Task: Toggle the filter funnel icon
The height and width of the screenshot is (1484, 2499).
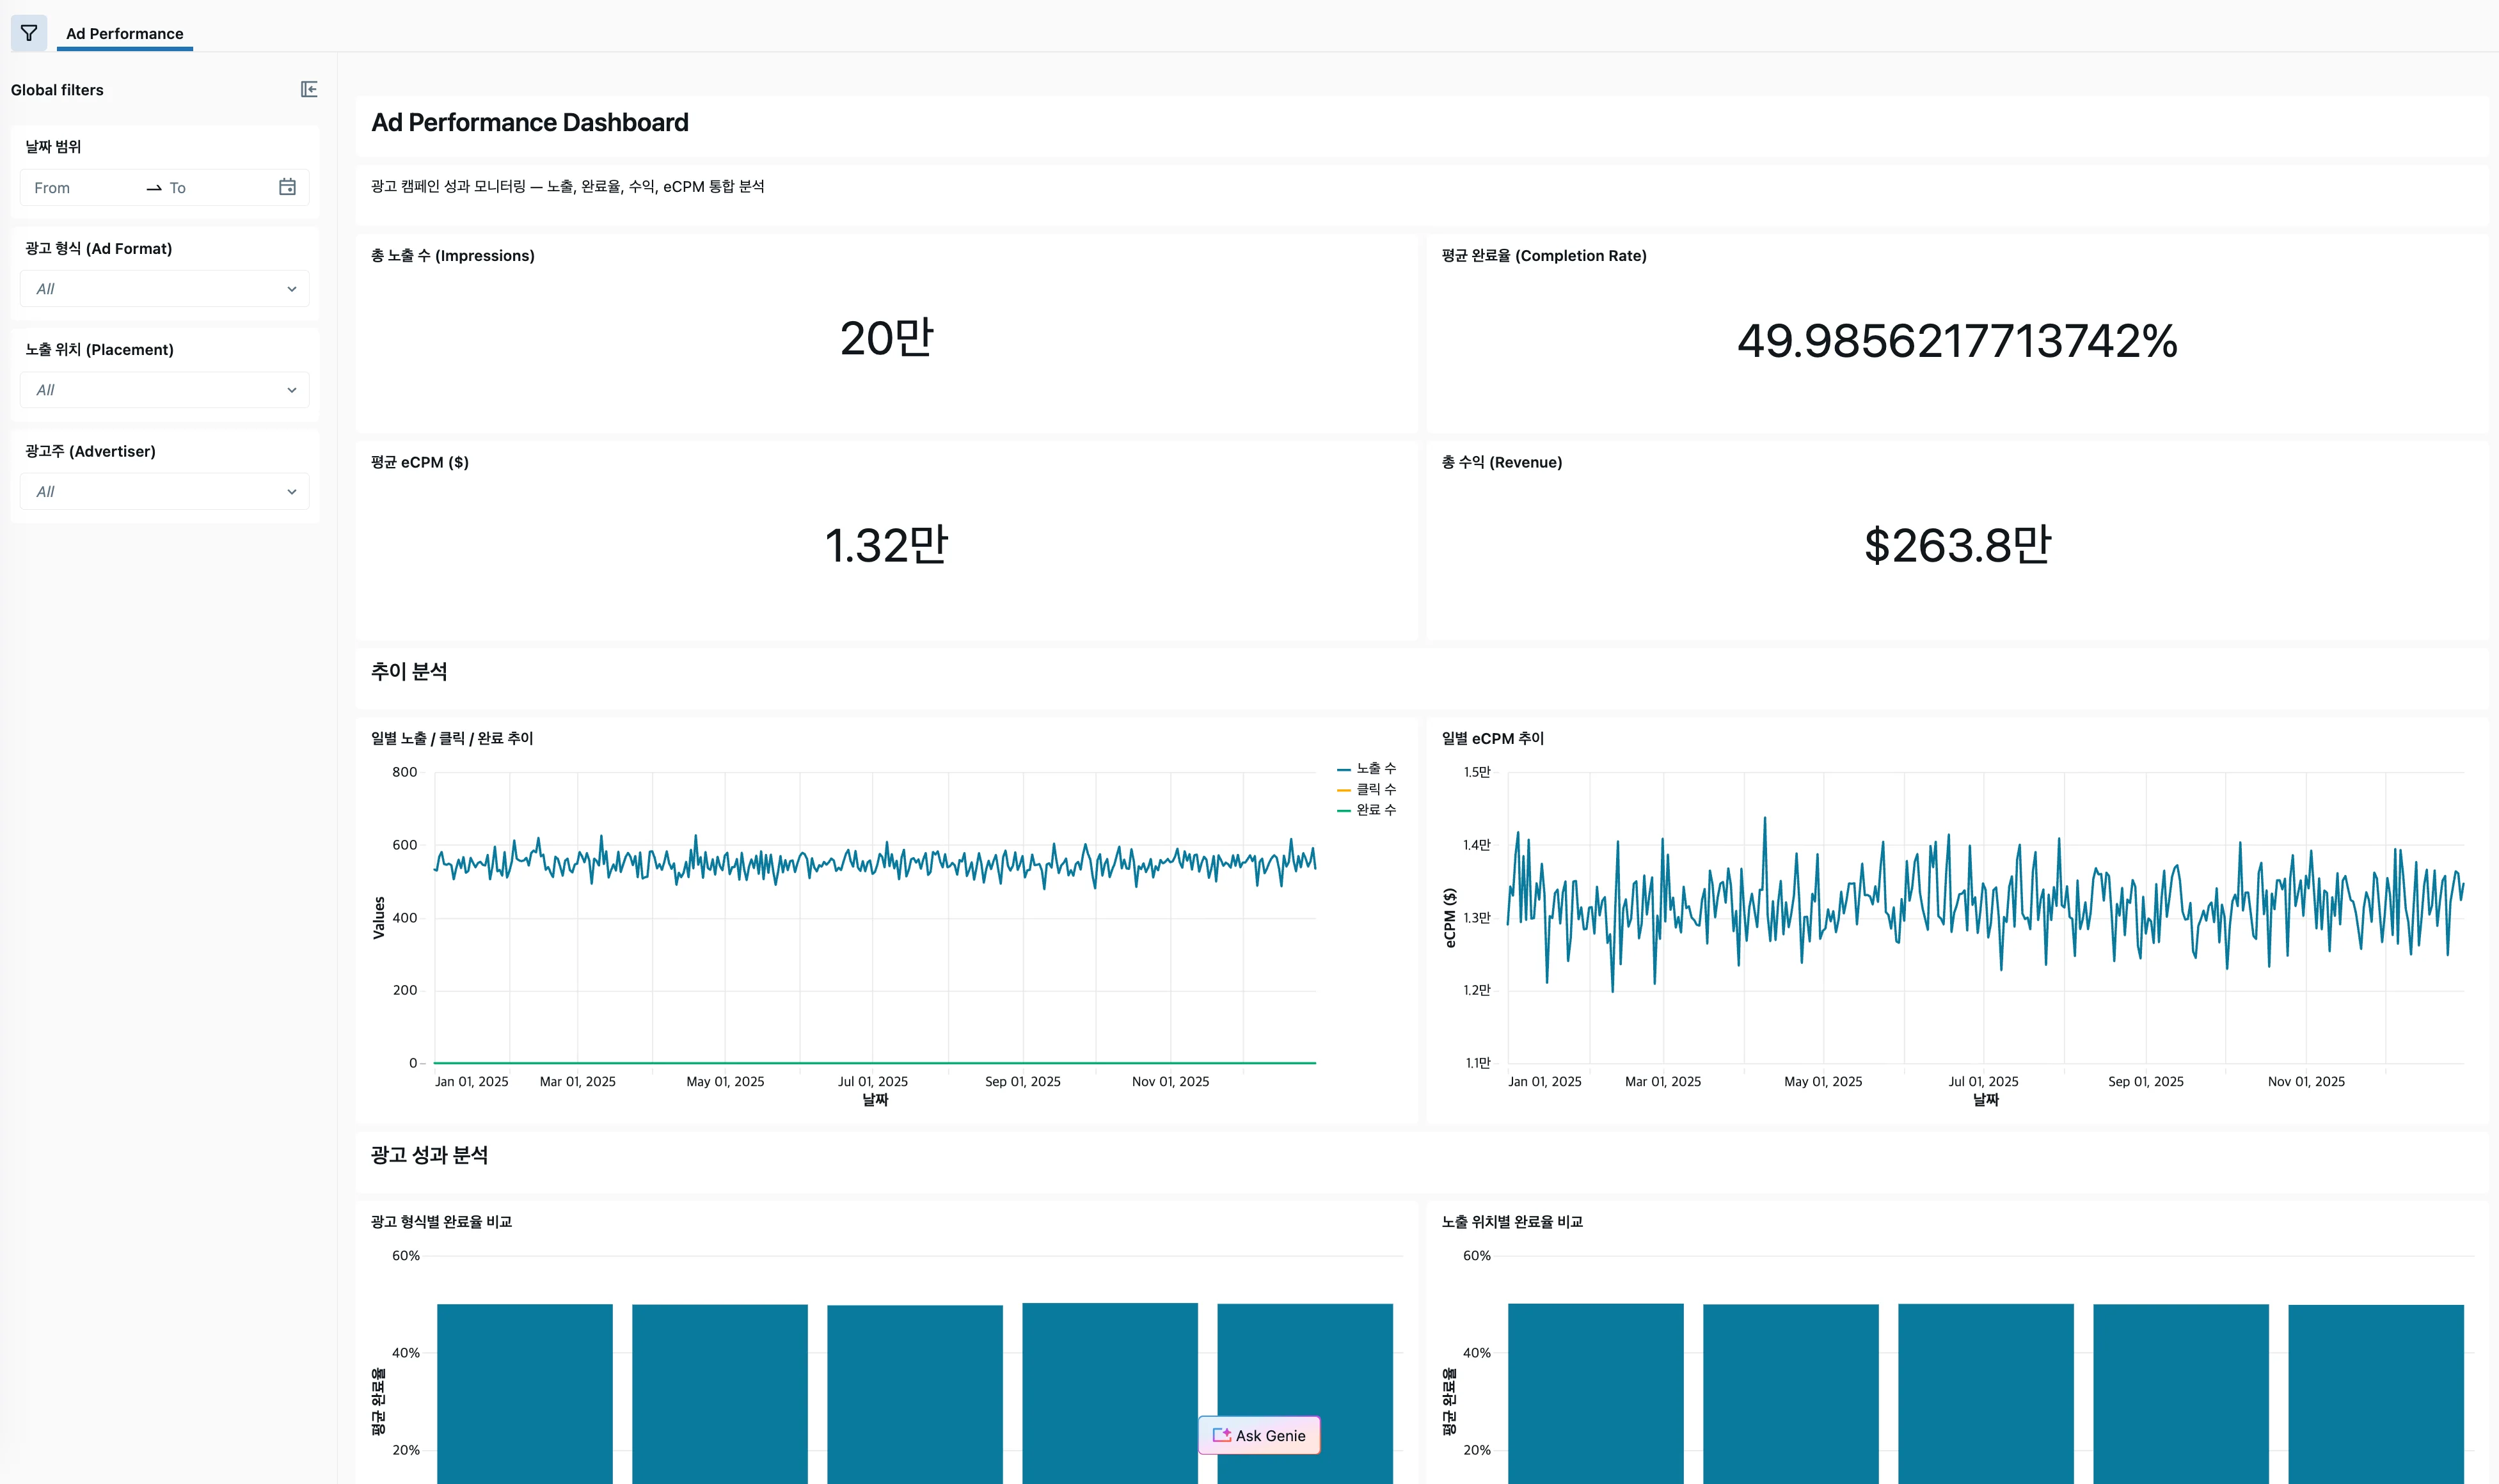Action: pos(29,33)
